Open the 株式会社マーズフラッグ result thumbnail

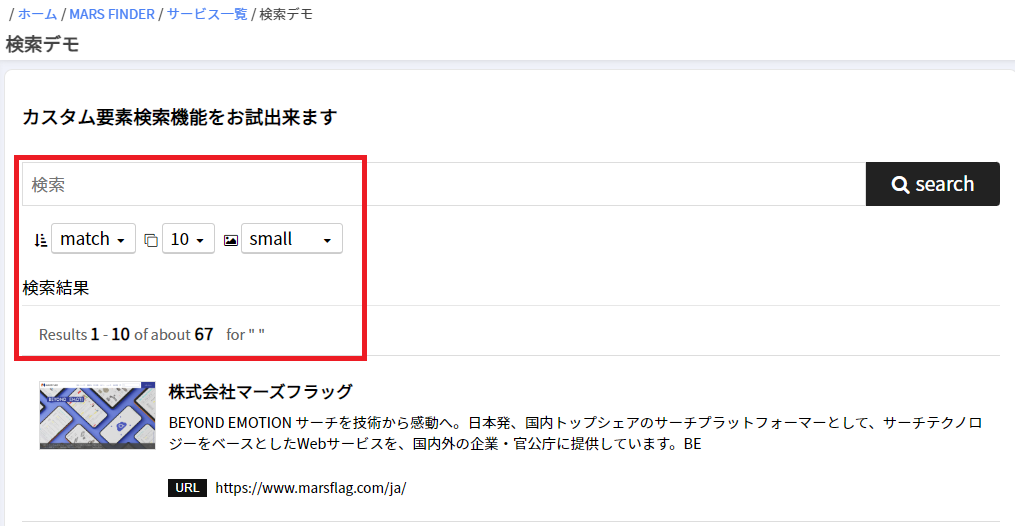point(97,415)
